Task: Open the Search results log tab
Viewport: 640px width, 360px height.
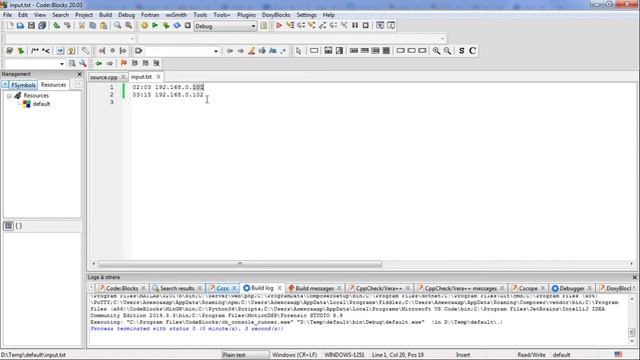Action: point(177,288)
